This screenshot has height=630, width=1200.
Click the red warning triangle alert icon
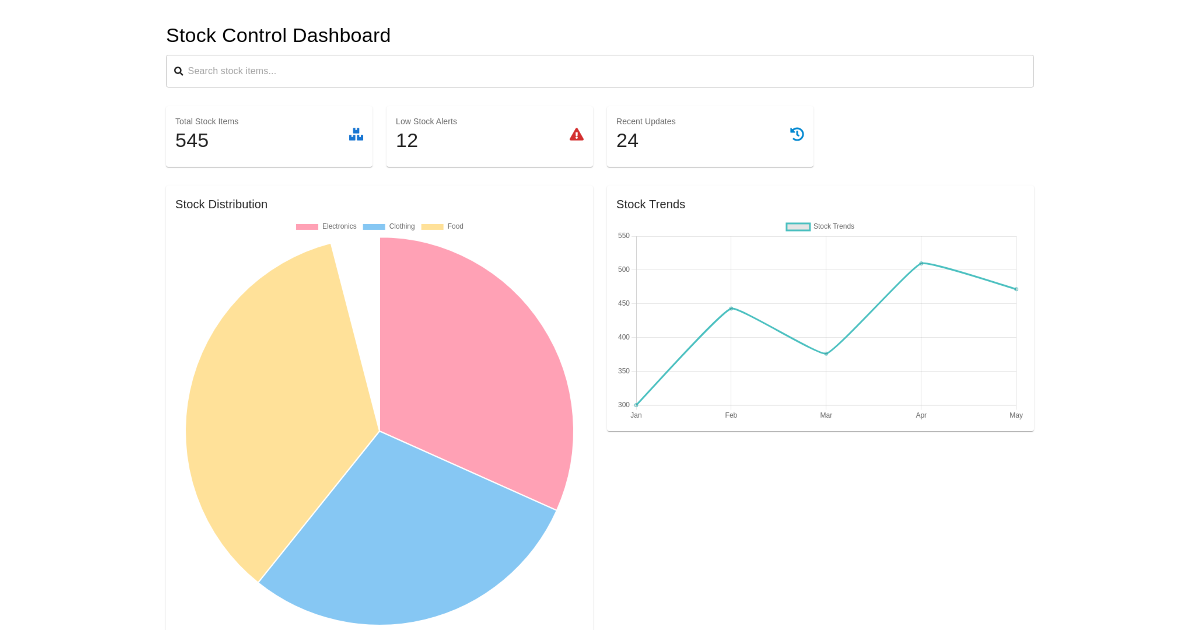[576, 134]
